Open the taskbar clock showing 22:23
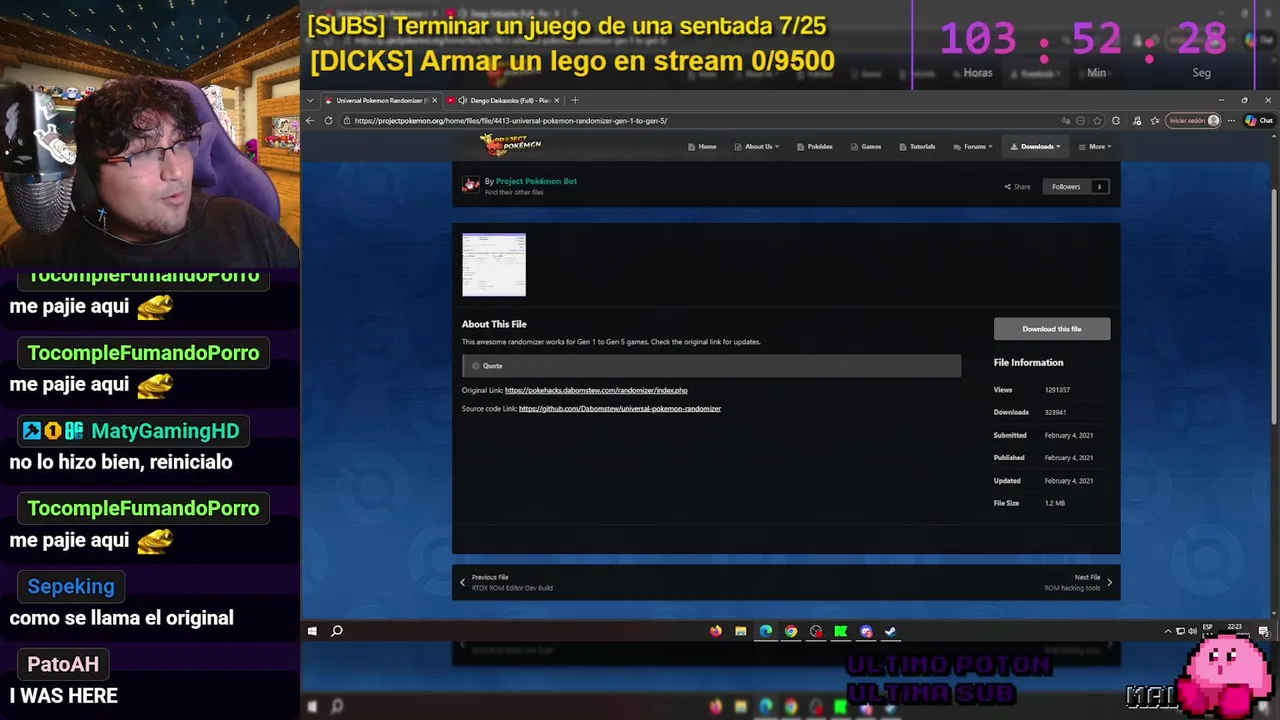 click(x=1235, y=628)
